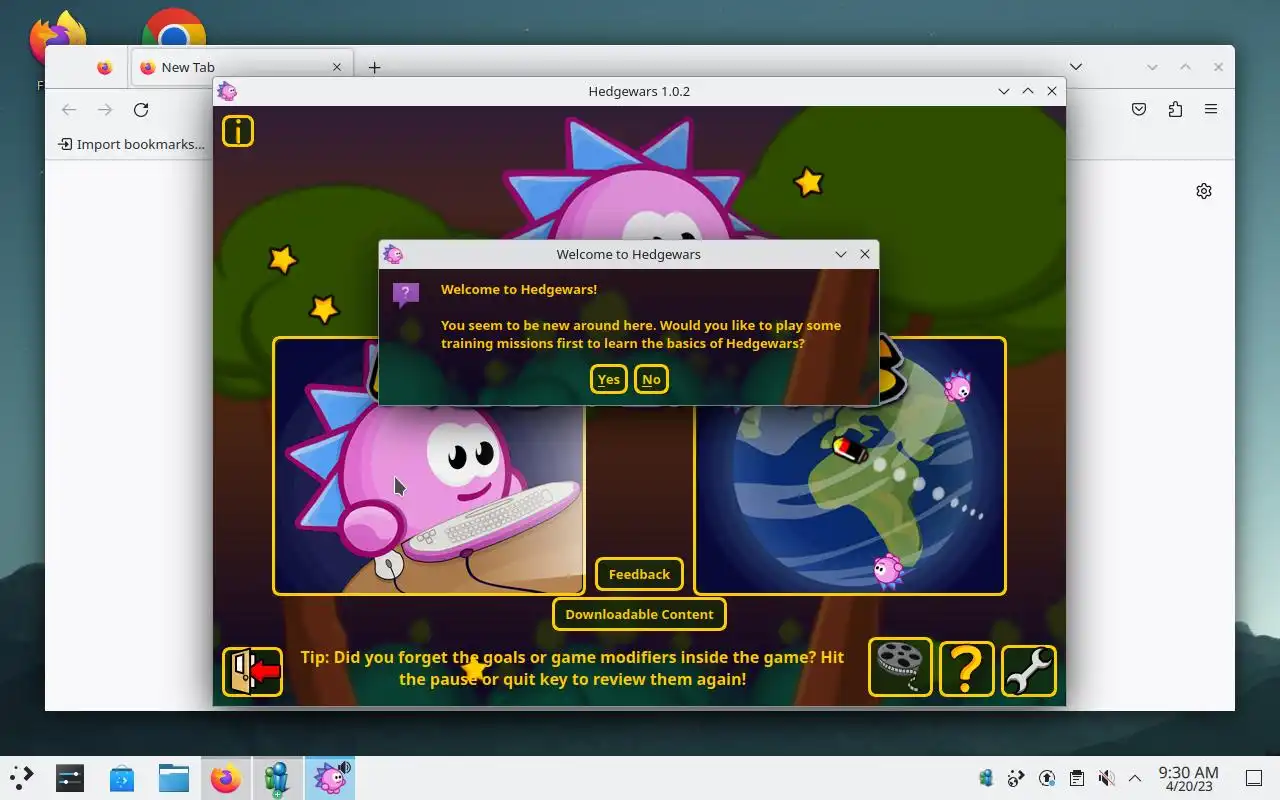Close the Welcome to Hedgewars dialog

[865, 254]
